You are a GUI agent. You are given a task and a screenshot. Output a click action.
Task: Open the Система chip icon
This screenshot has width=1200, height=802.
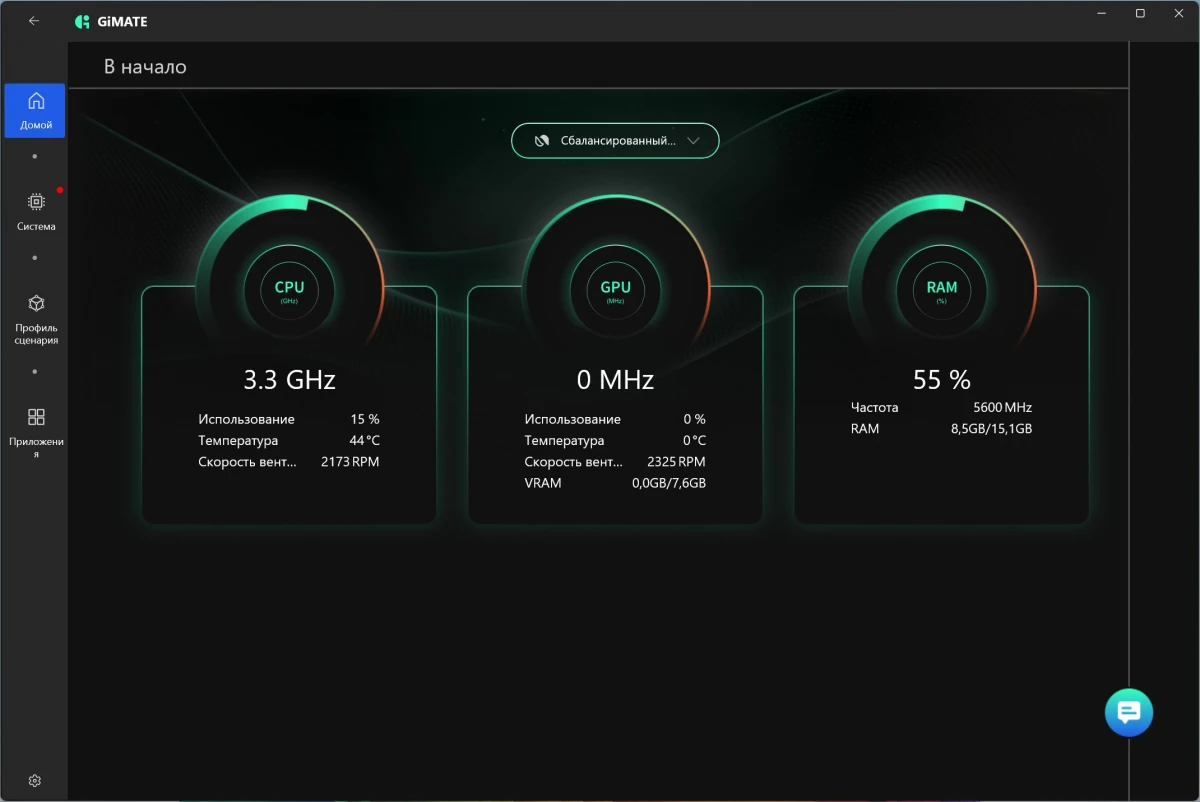pos(36,202)
